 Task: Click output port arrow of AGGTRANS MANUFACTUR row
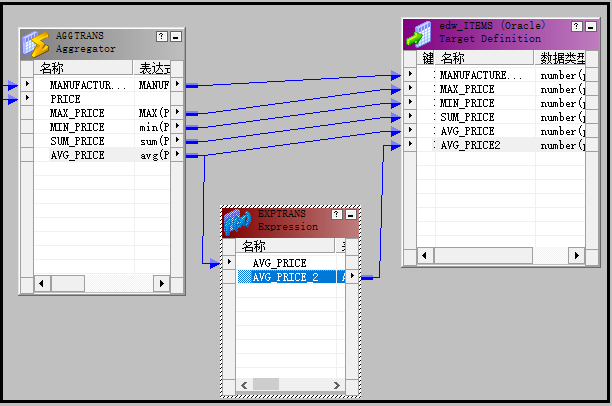click(x=177, y=84)
